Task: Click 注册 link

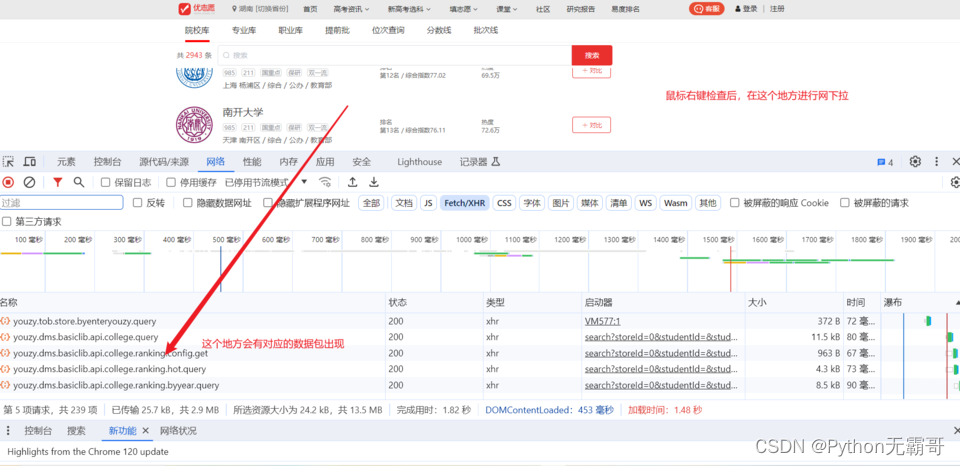Action: click(x=777, y=9)
